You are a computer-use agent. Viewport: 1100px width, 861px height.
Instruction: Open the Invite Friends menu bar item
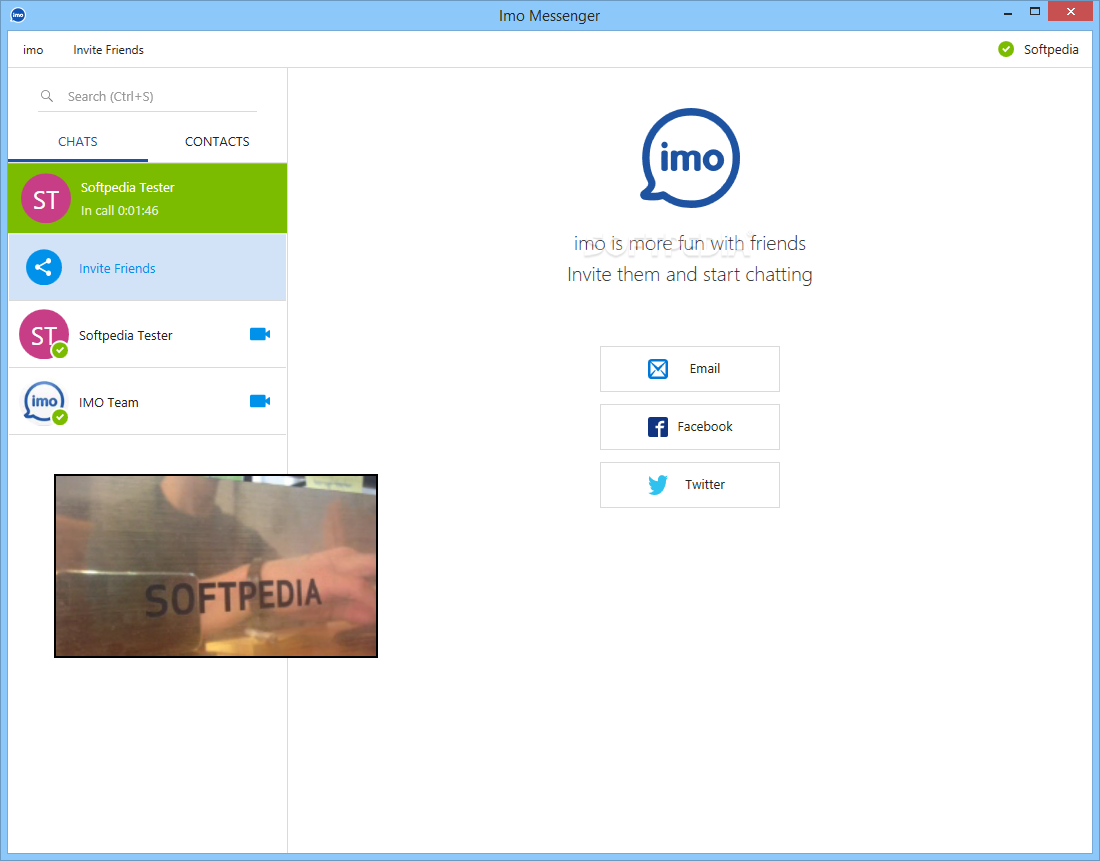(108, 50)
